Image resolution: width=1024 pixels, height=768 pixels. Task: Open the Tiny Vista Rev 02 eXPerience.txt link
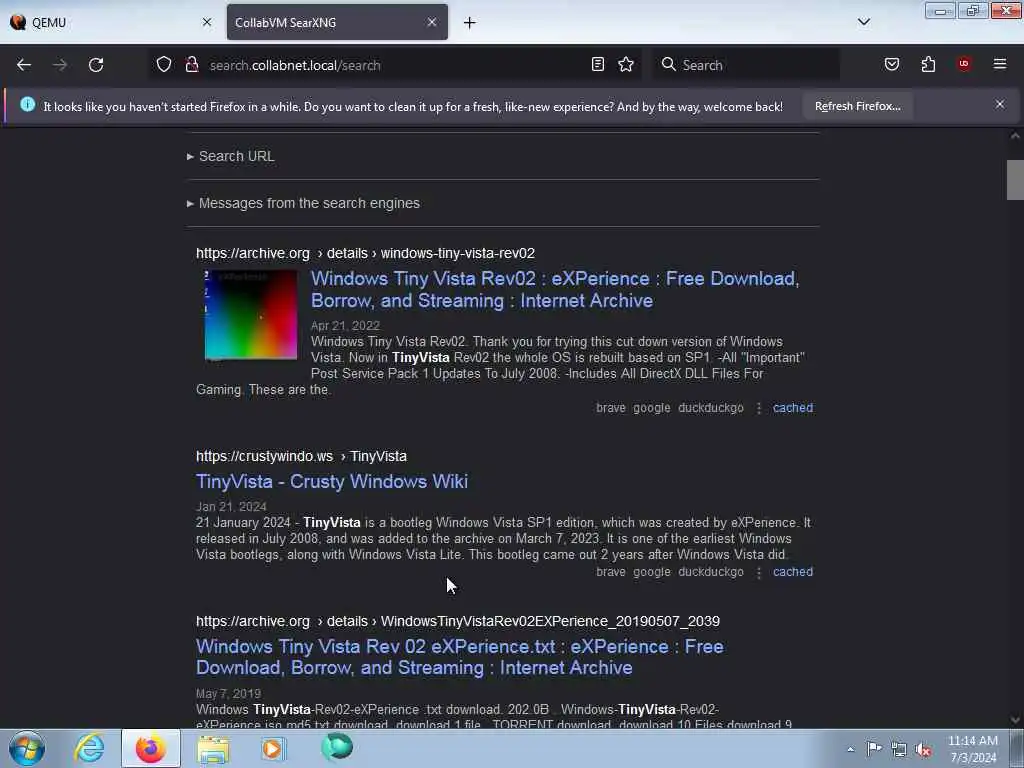click(460, 657)
